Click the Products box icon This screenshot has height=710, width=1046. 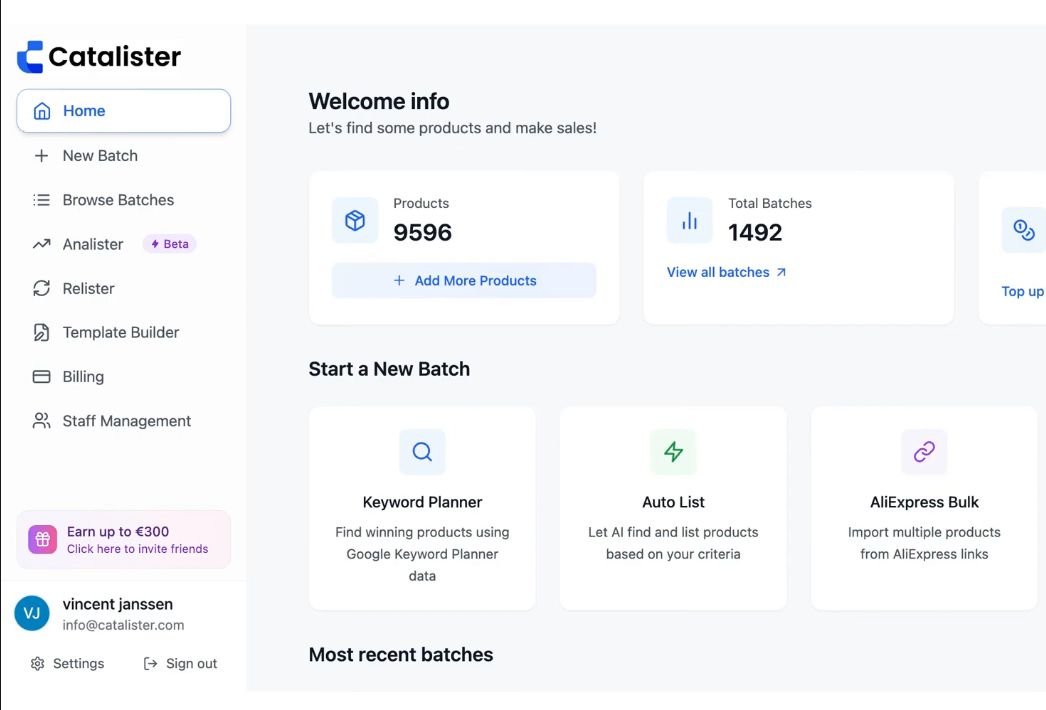pos(355,221)
